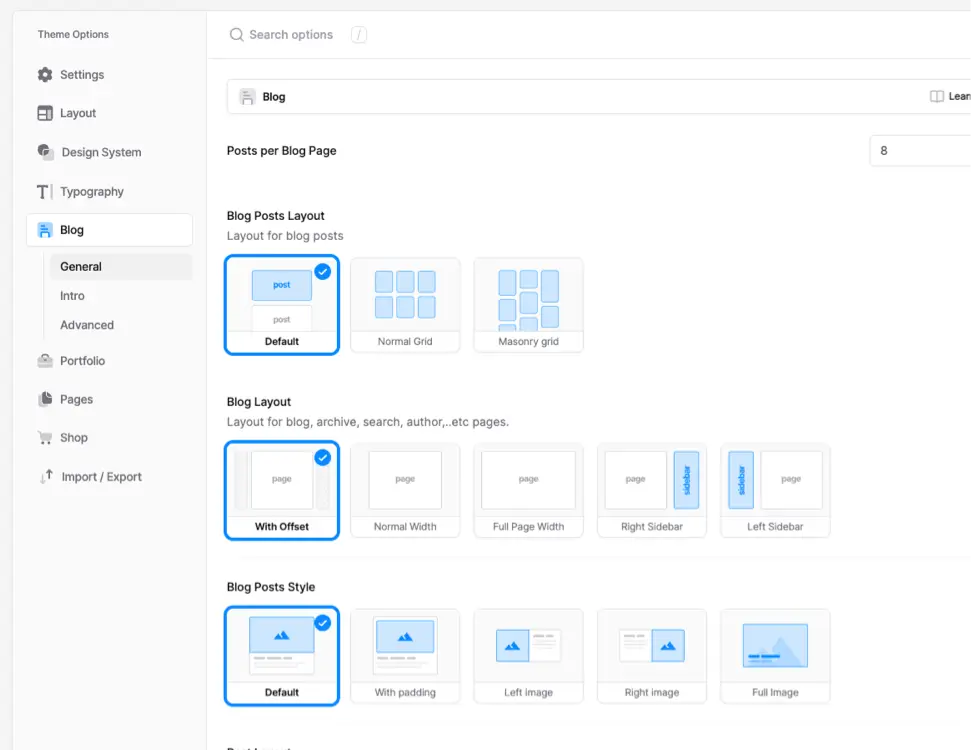Click the Portfolio briefcase icon
The image size is (971, 750).
pos(45,361)
